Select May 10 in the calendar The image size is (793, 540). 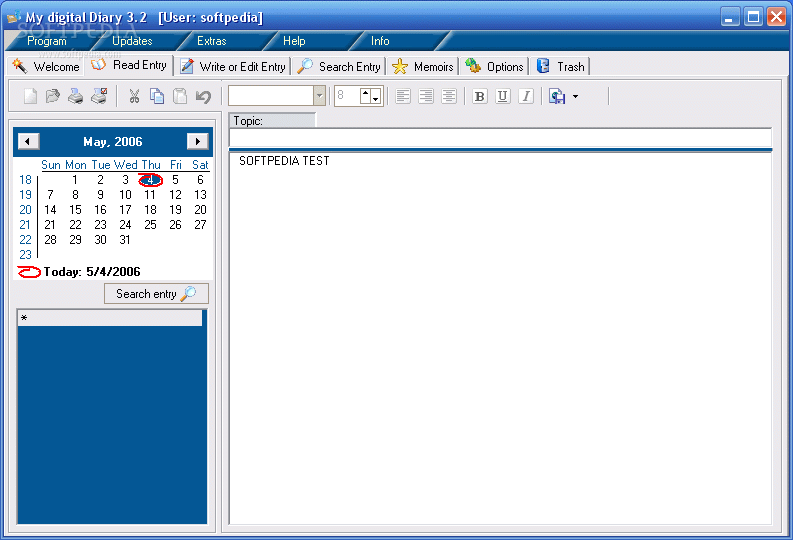coord(125,195)
